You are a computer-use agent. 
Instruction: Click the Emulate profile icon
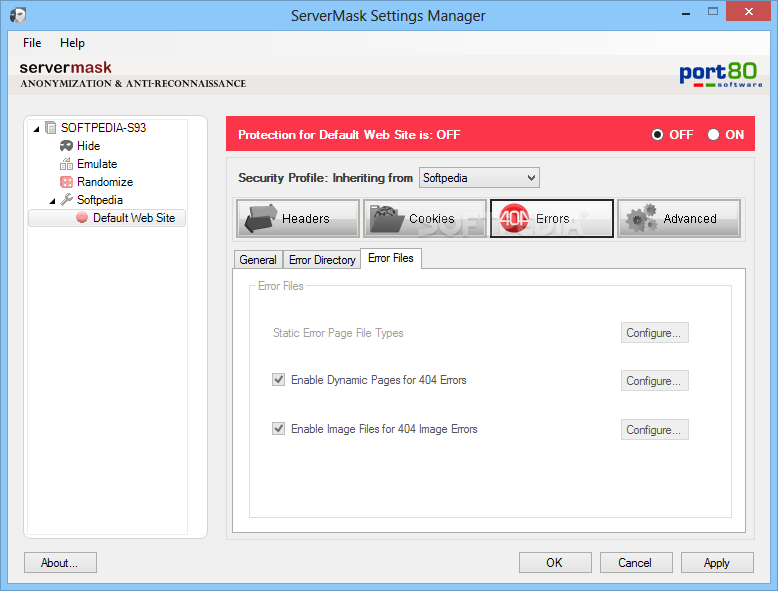pos(66,164)
